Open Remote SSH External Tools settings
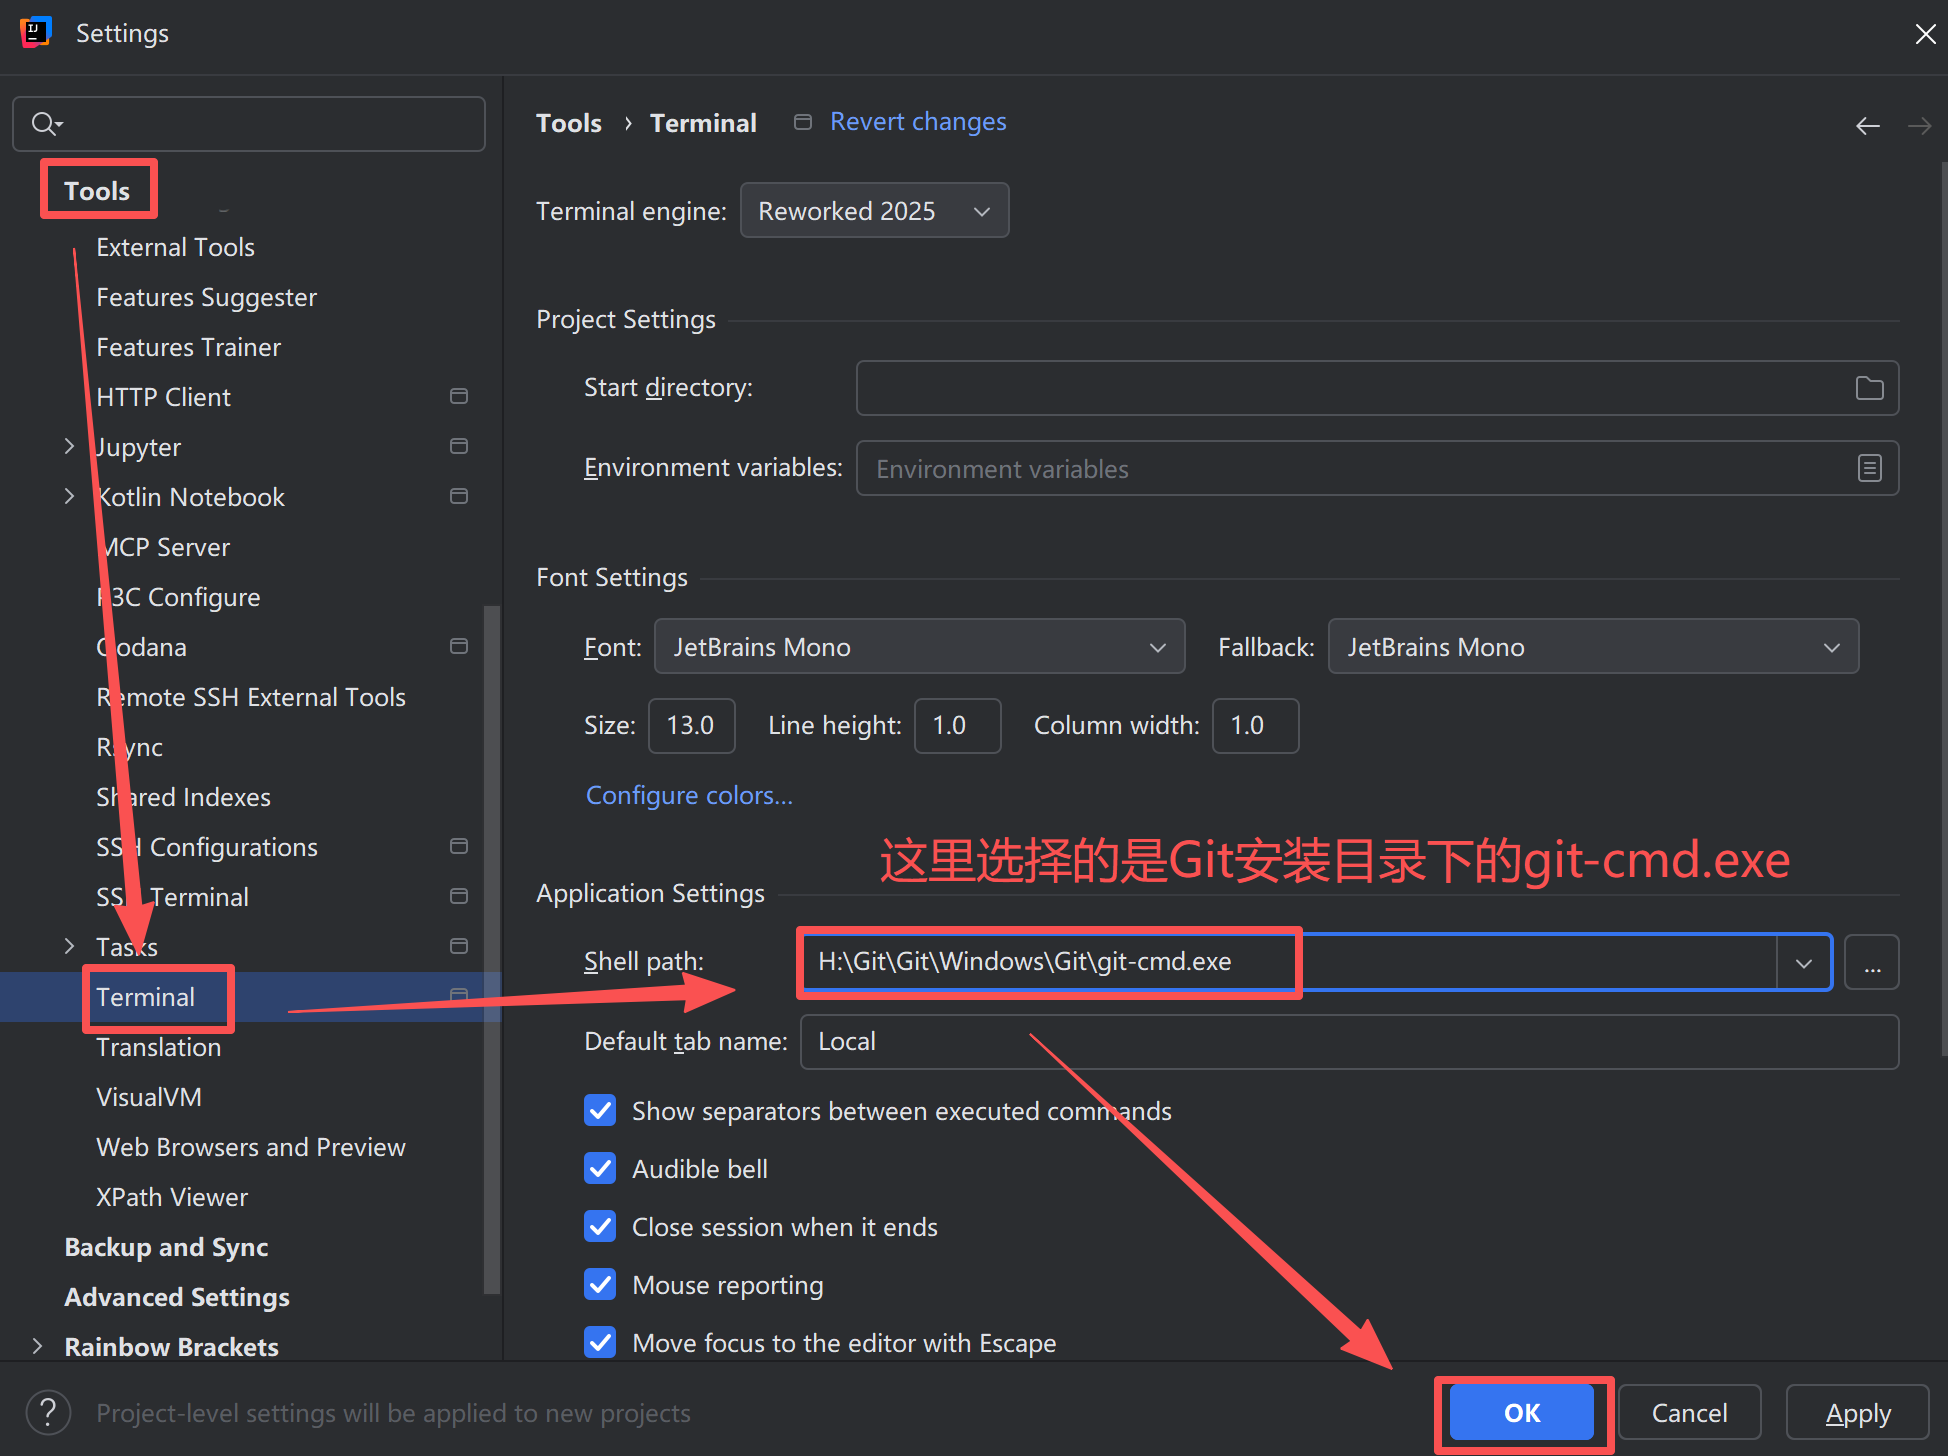The image size is (1948, 1456). [x=251, y=697]
